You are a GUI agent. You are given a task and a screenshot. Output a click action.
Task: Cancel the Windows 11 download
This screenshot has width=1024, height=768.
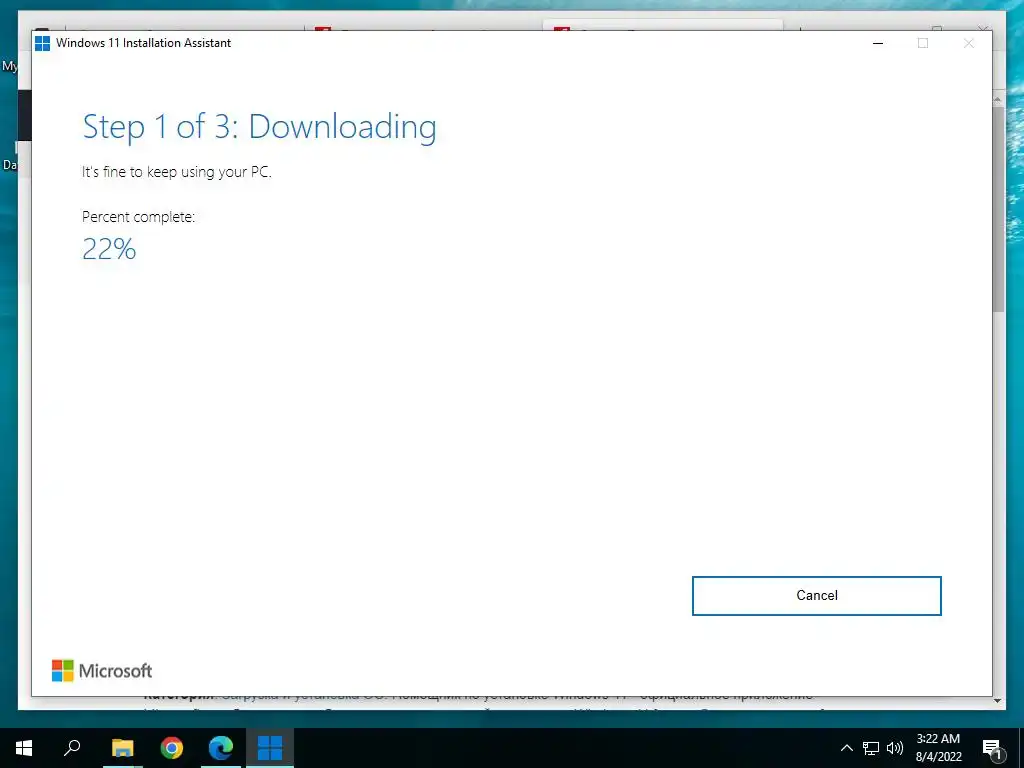tap(816, 596)
